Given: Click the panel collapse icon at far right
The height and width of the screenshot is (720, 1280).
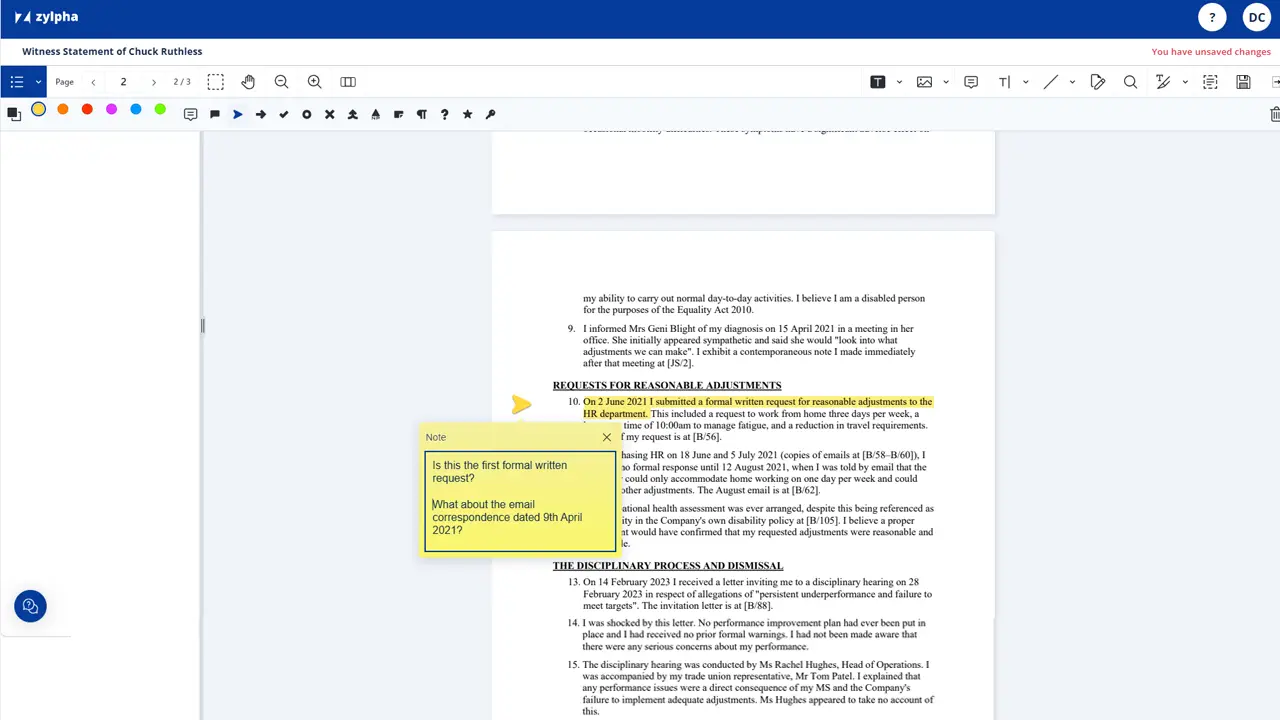Looking at the screenshot, I should coord(1275,82).
